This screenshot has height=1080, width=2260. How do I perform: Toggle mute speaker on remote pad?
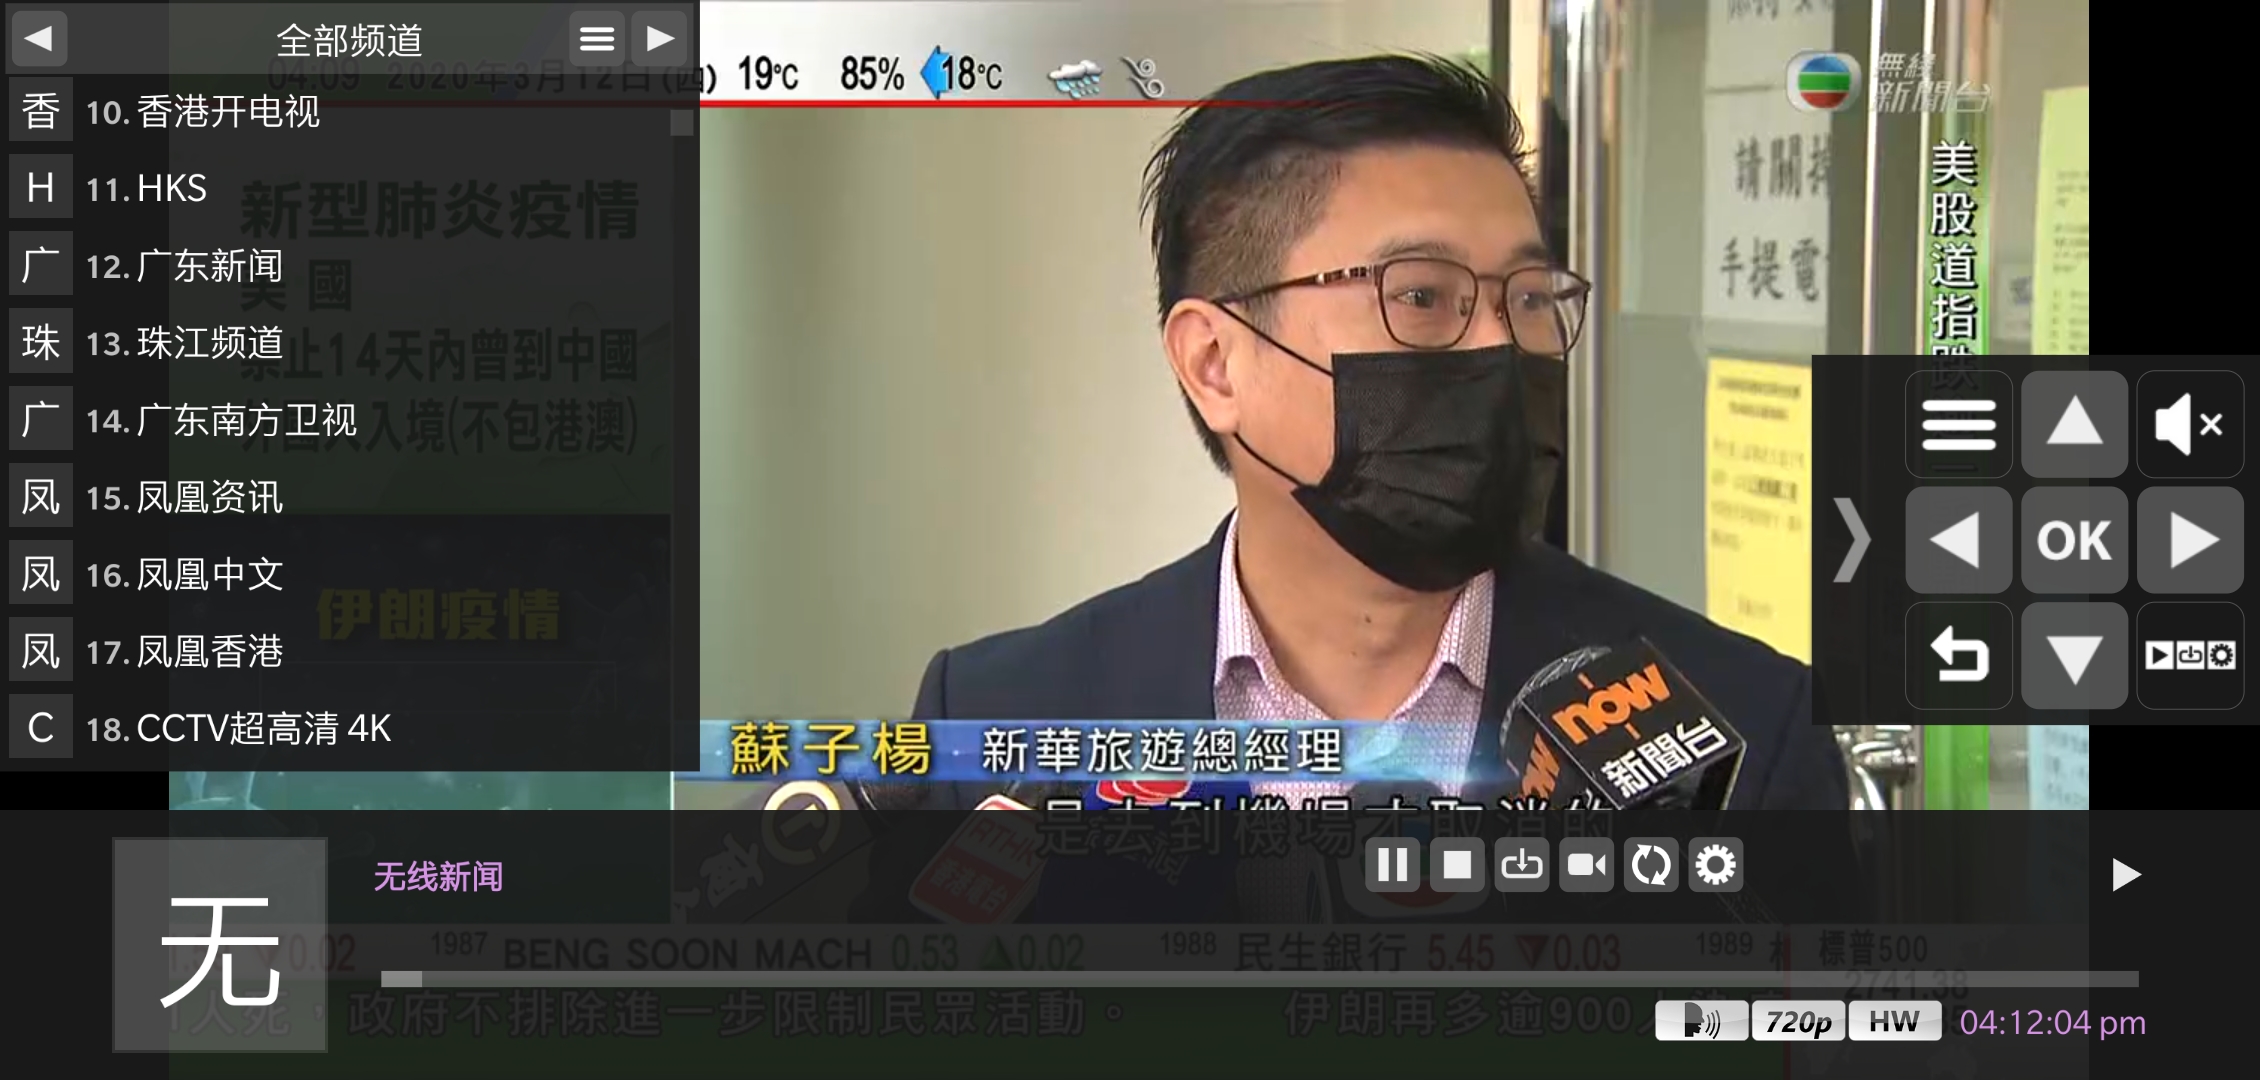[2190, 425]
